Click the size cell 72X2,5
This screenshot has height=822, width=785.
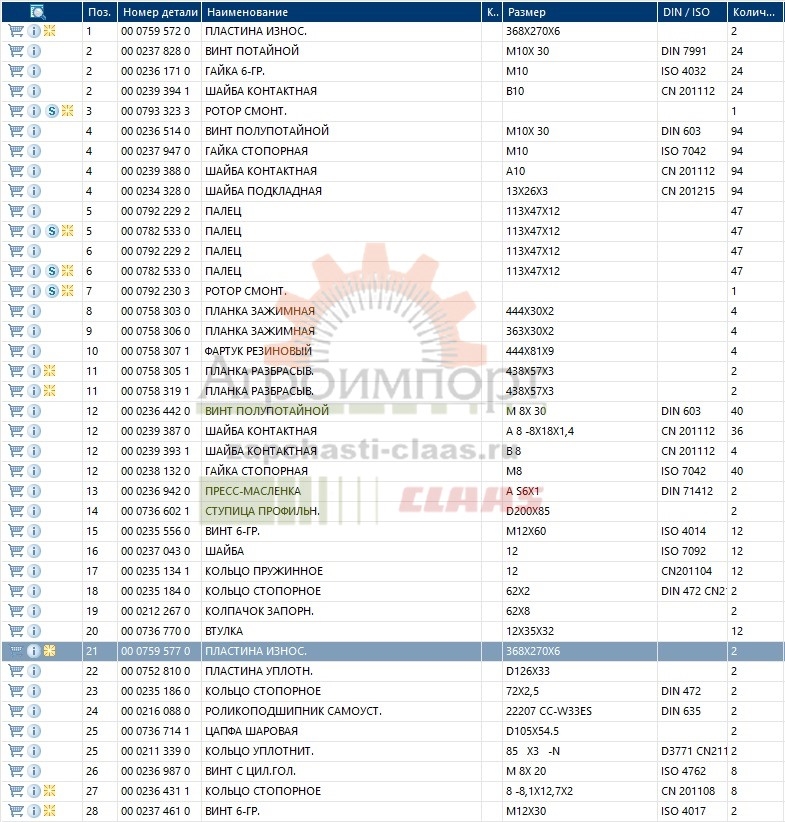(522, 691)
